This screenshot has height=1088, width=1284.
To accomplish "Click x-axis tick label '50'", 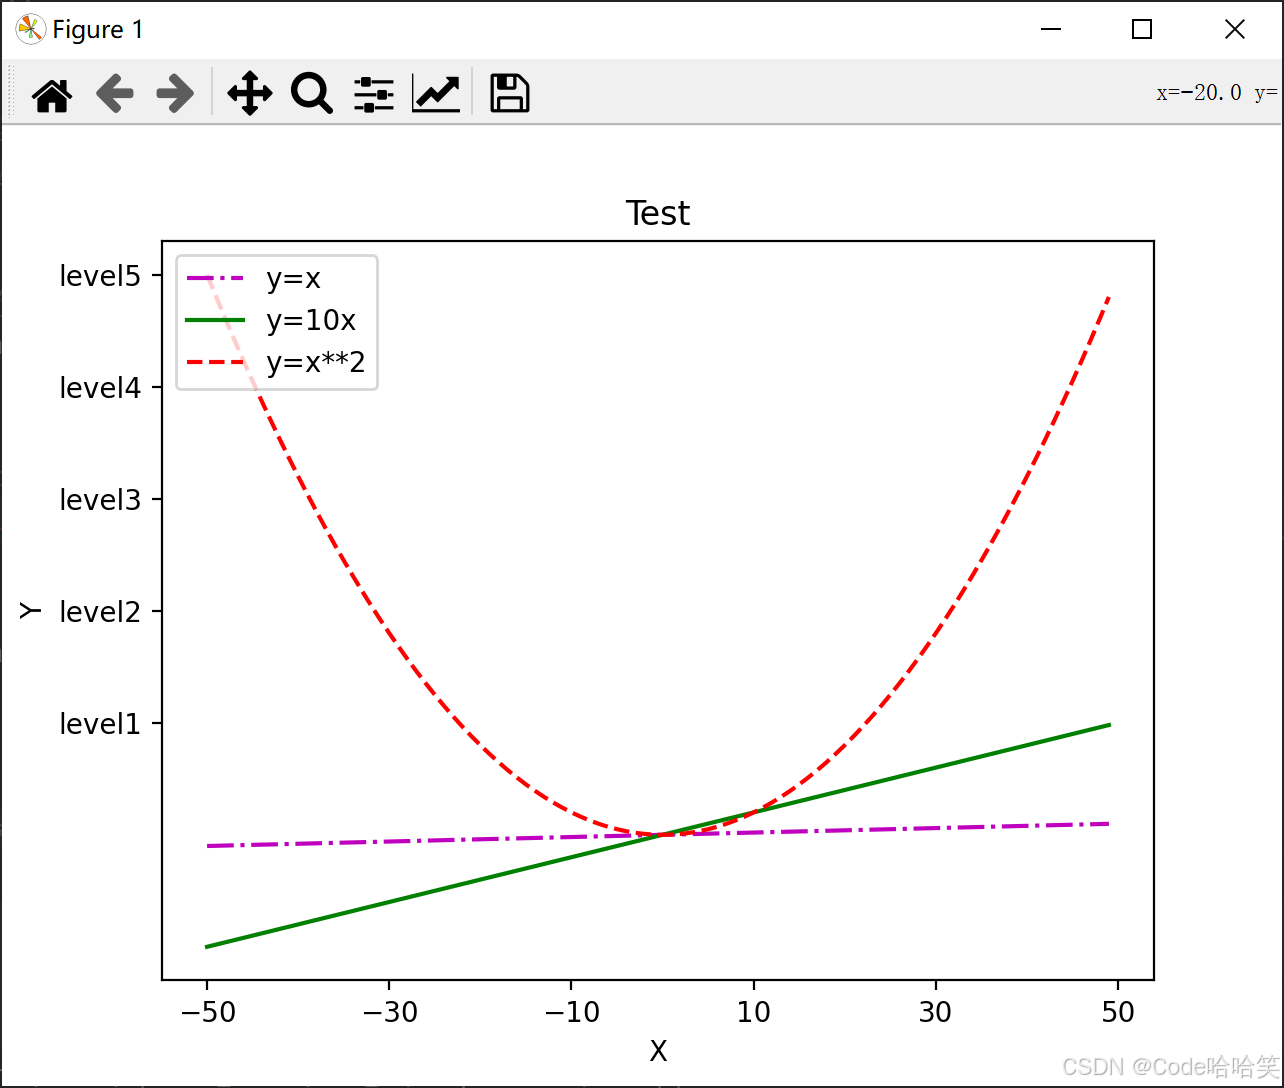I will point(1118,1013).
